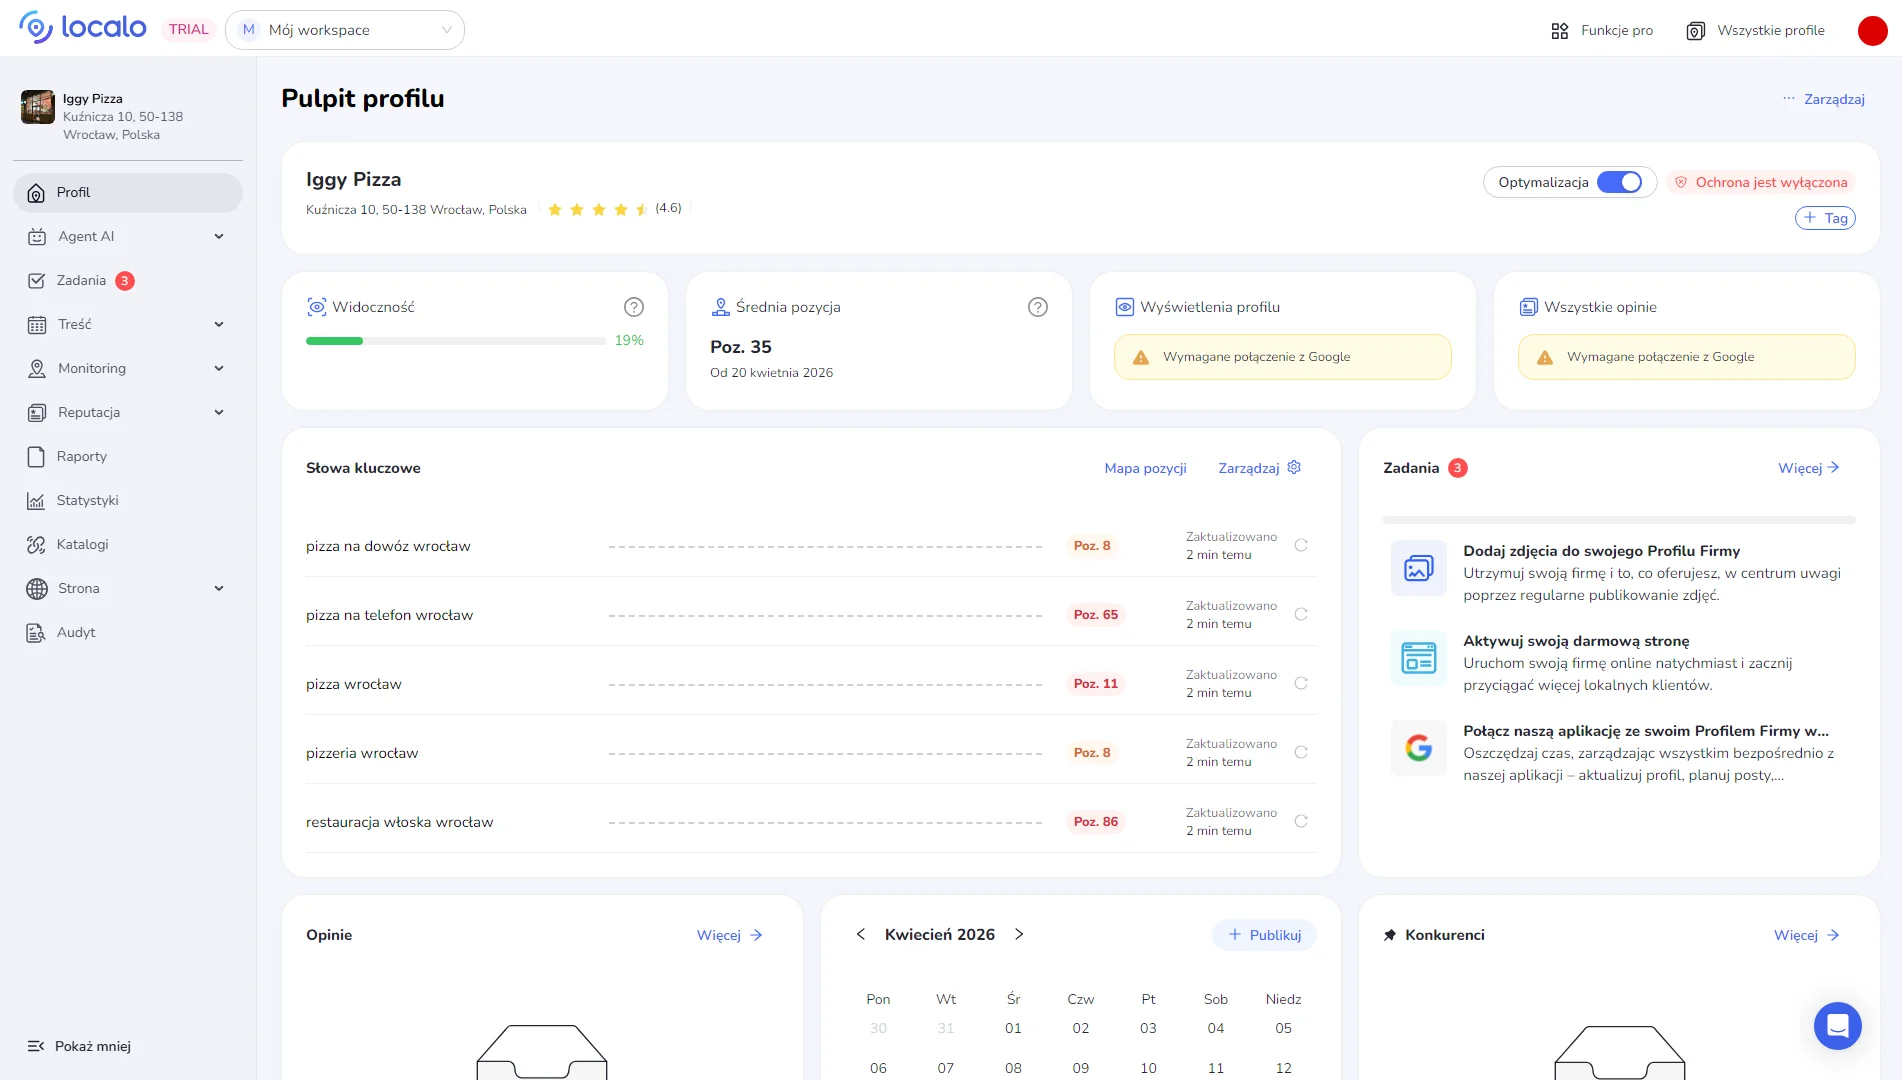Select the Iggy Pizza profile thumbnail
Screen dimensions: 1902x1080
(38, 107)
